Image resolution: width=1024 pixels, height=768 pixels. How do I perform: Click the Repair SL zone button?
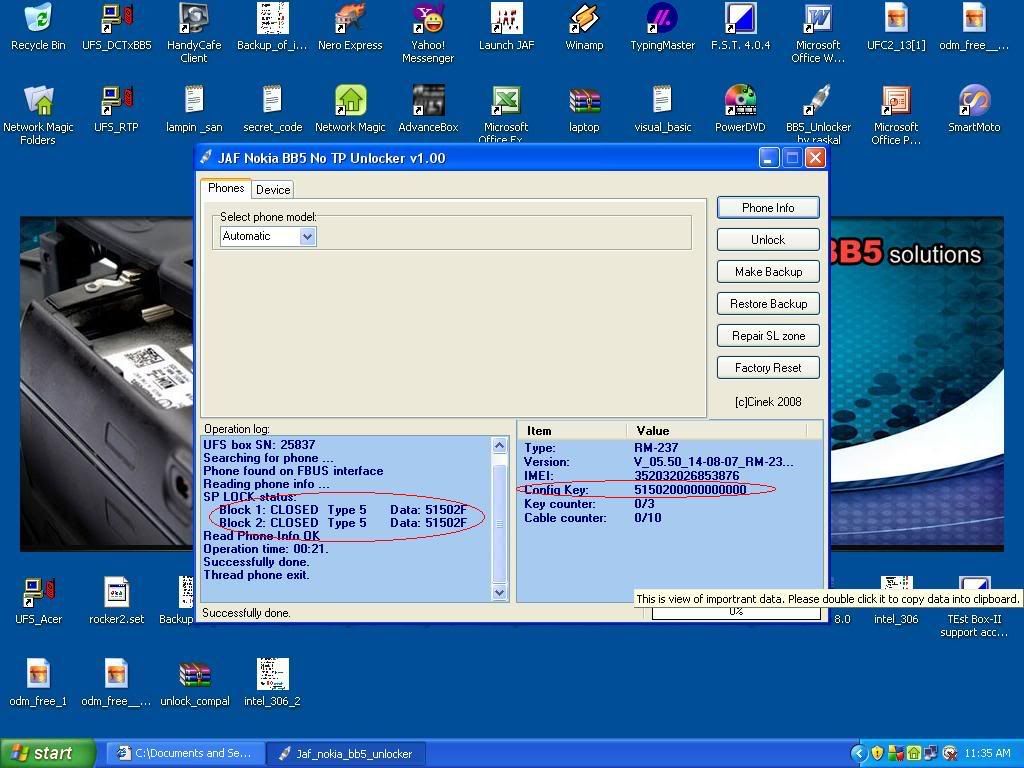tap(768, 336)
